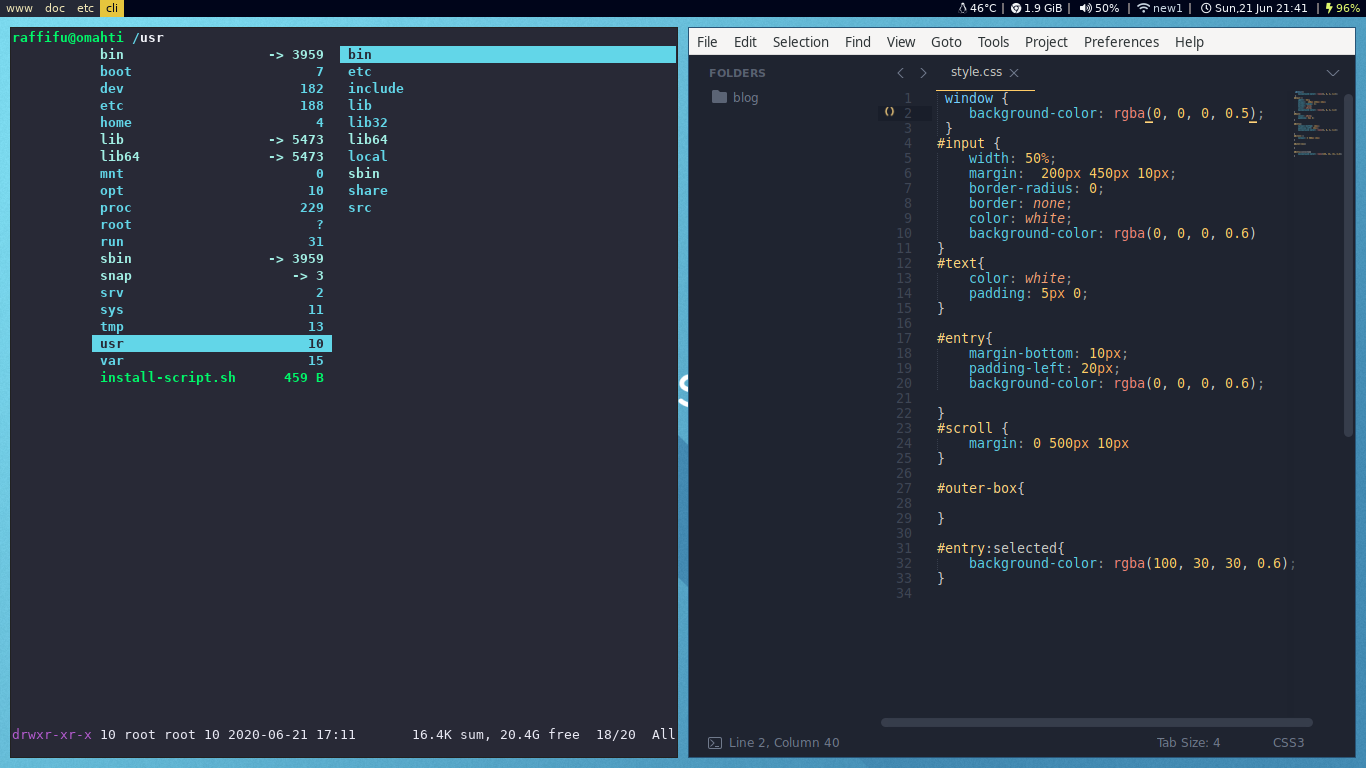This screenshot has width=1366, height=768.
Task: Select the snap entry in ranger
Action: 212,275
